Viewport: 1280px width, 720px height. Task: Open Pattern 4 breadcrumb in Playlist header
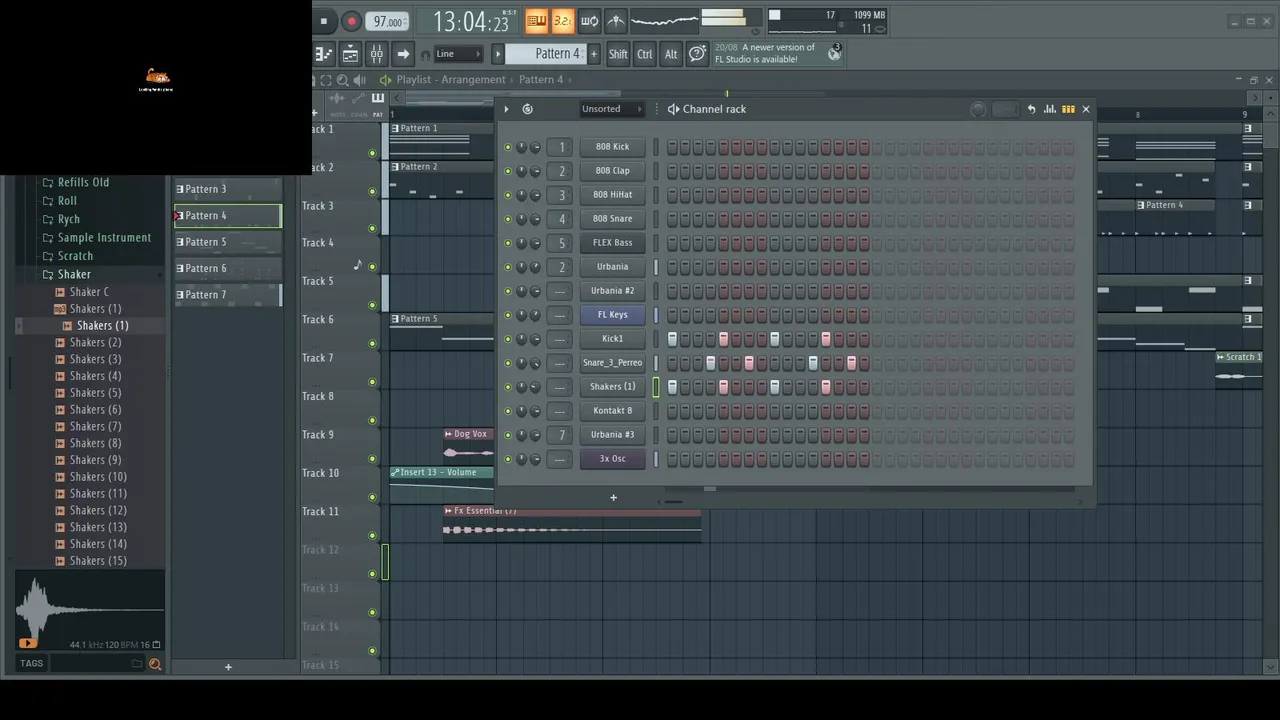[x=540, y=80]
